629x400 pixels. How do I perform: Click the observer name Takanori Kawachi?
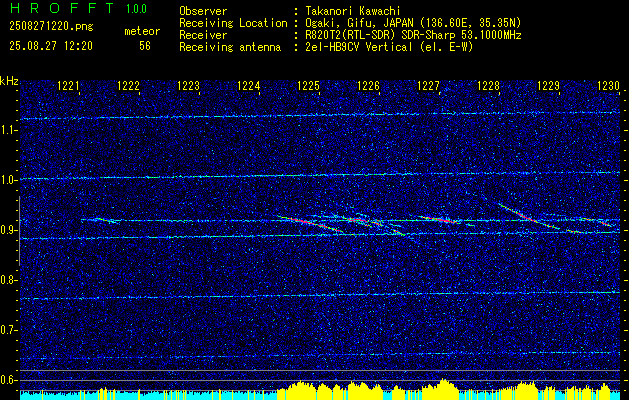tap(353, 11)
